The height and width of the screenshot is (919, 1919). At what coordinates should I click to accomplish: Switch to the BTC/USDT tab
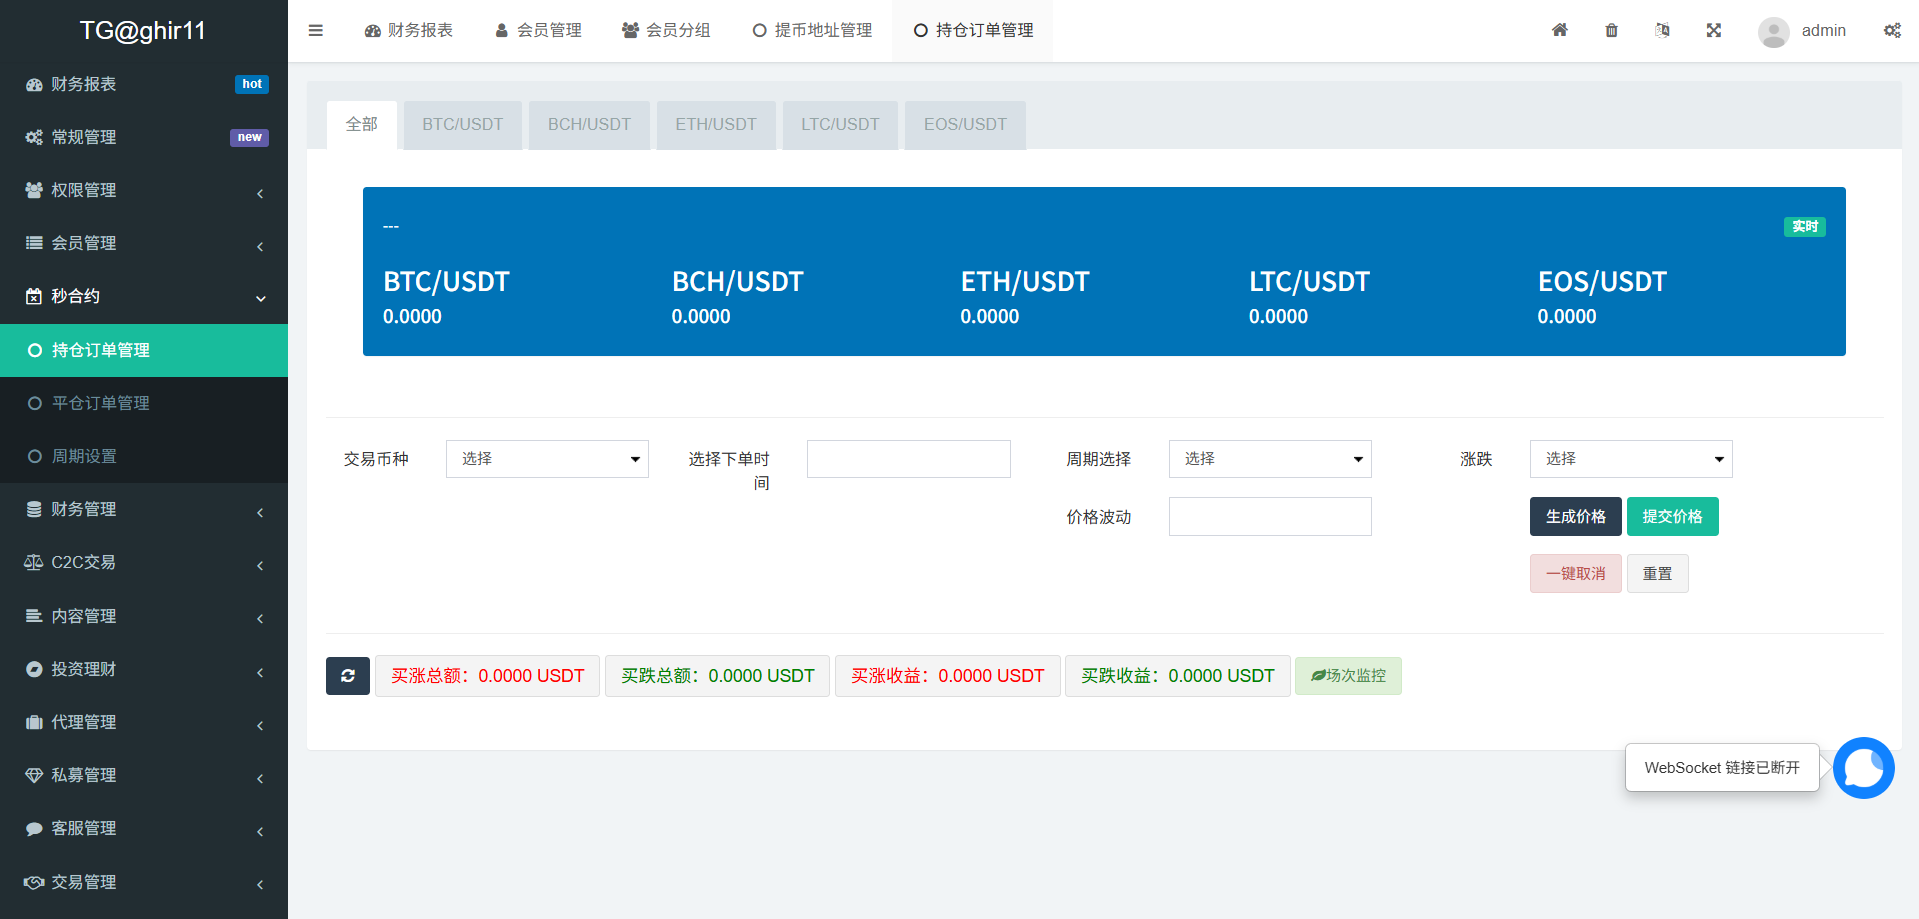click(x=462, y=125)
